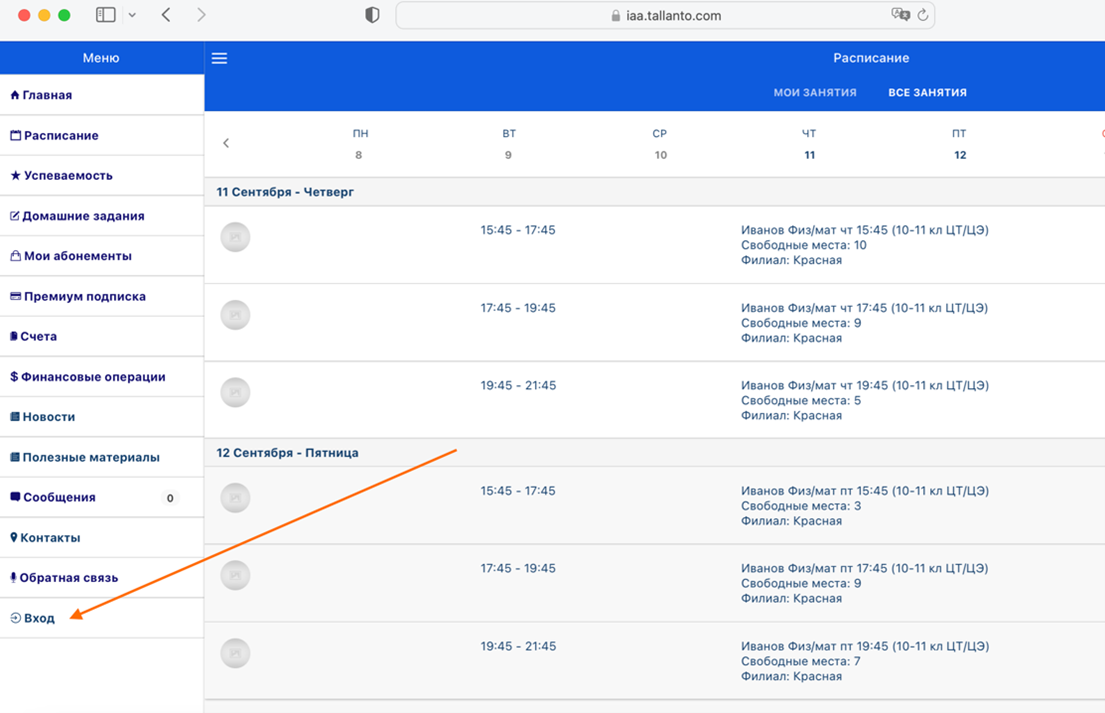Open Финансовые операции menu item
The height and width of the screenshot is (713, 1105).
pos(92,377)
